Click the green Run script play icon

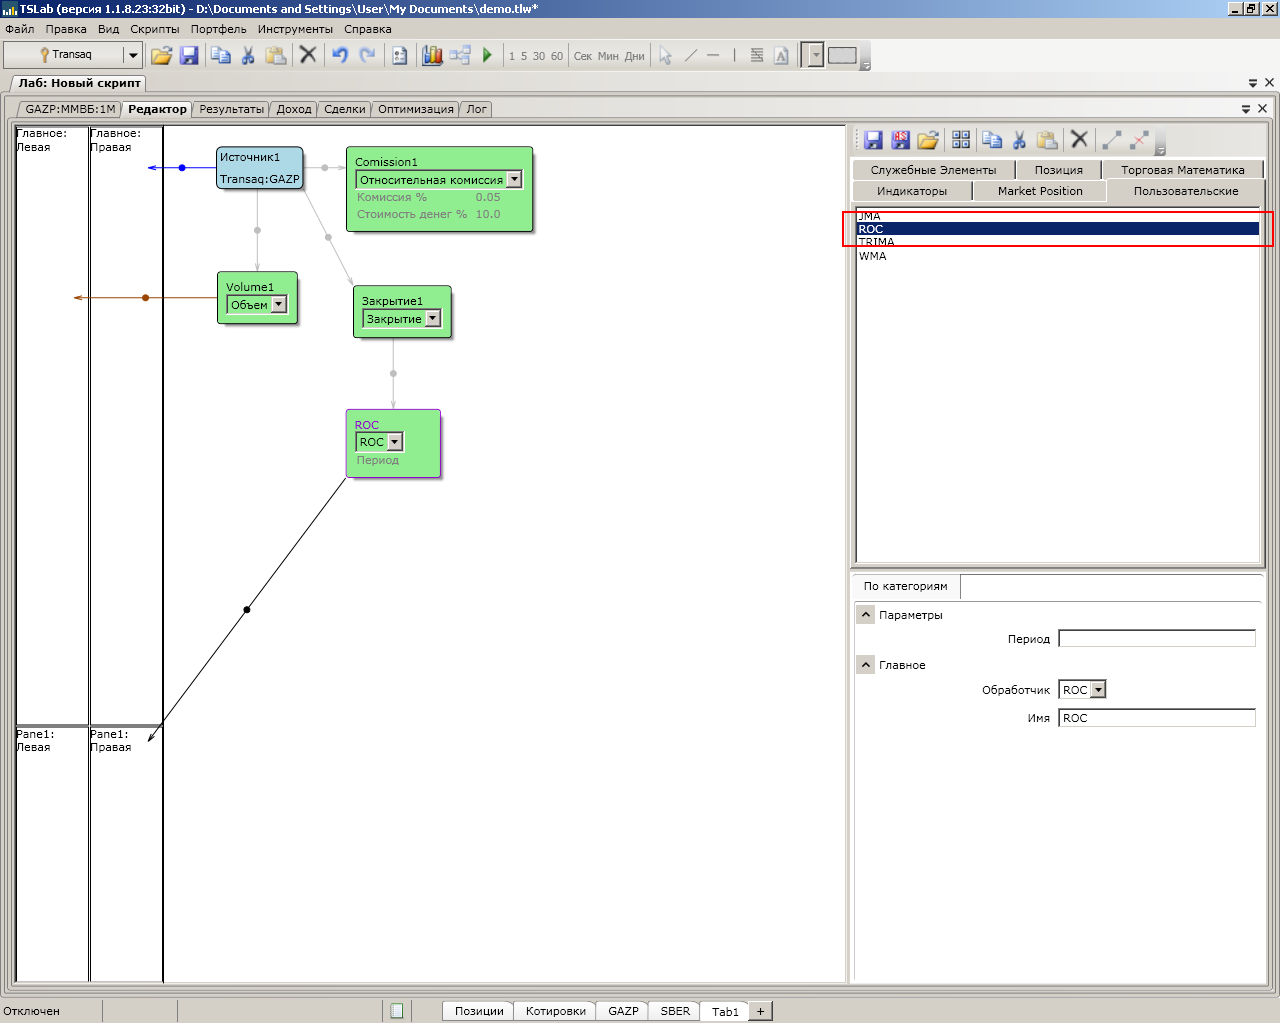click(x=487, y=55)
